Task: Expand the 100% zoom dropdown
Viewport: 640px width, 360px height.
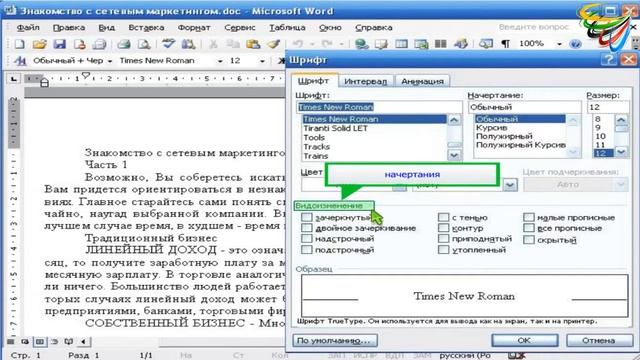Action: click(x=559, y=44)
